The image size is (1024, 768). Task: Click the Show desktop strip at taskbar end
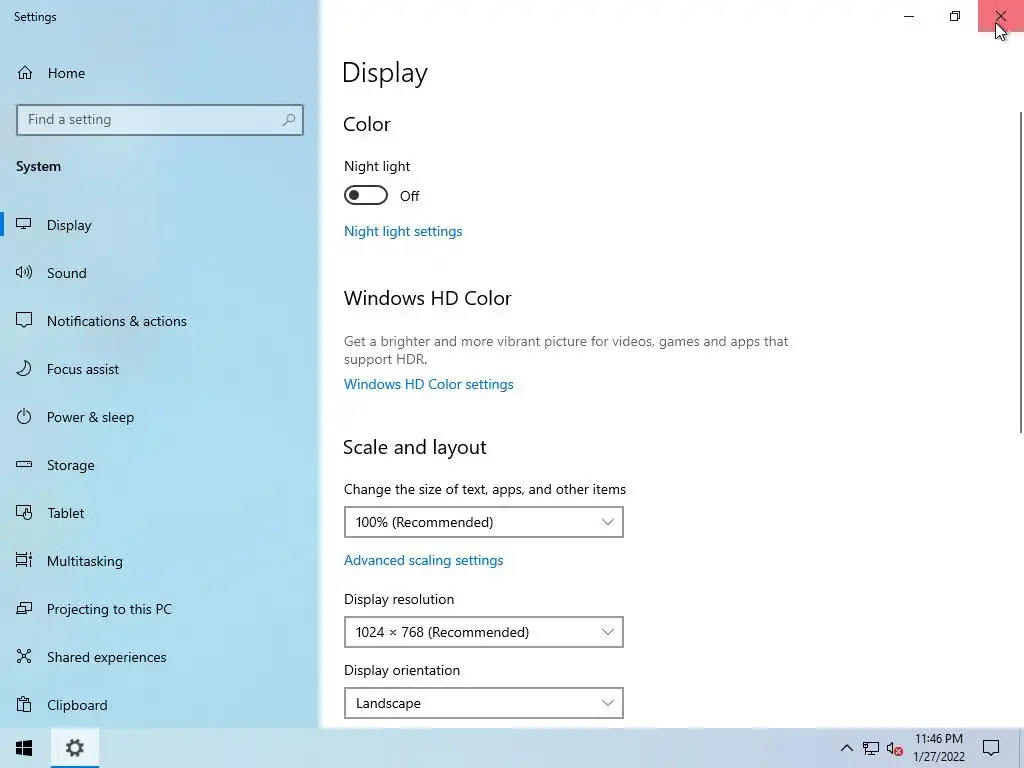(x=1021, y=748)
